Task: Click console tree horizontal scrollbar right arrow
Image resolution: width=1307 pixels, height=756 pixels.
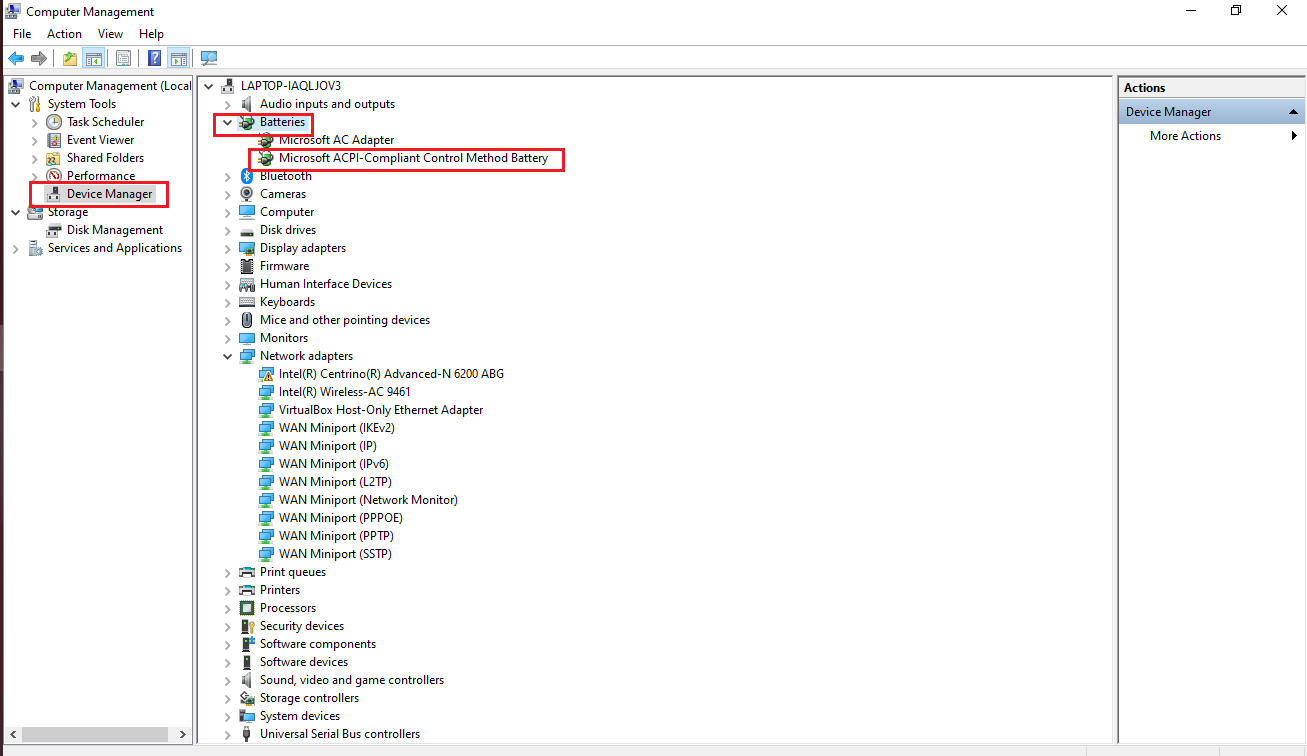Action: click(x=184, y=733)
